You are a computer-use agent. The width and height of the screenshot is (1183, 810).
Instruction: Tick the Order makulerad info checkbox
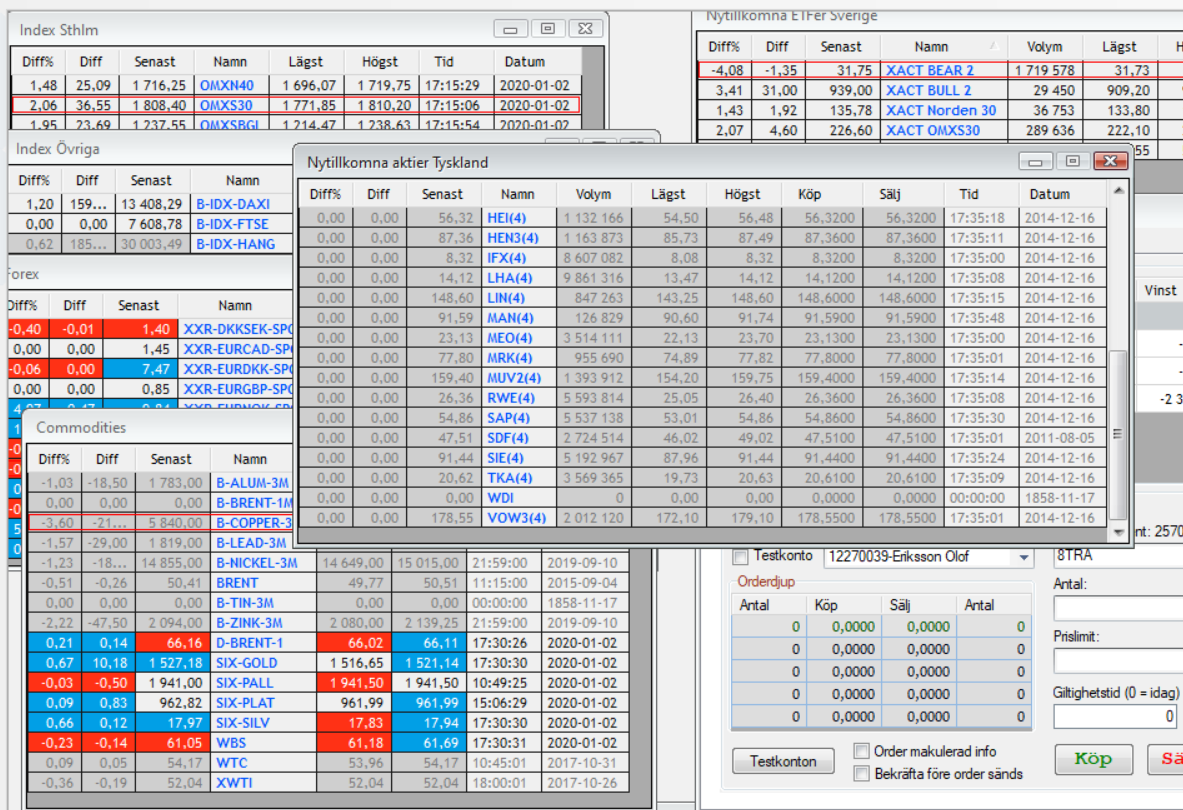pos(861,751)
